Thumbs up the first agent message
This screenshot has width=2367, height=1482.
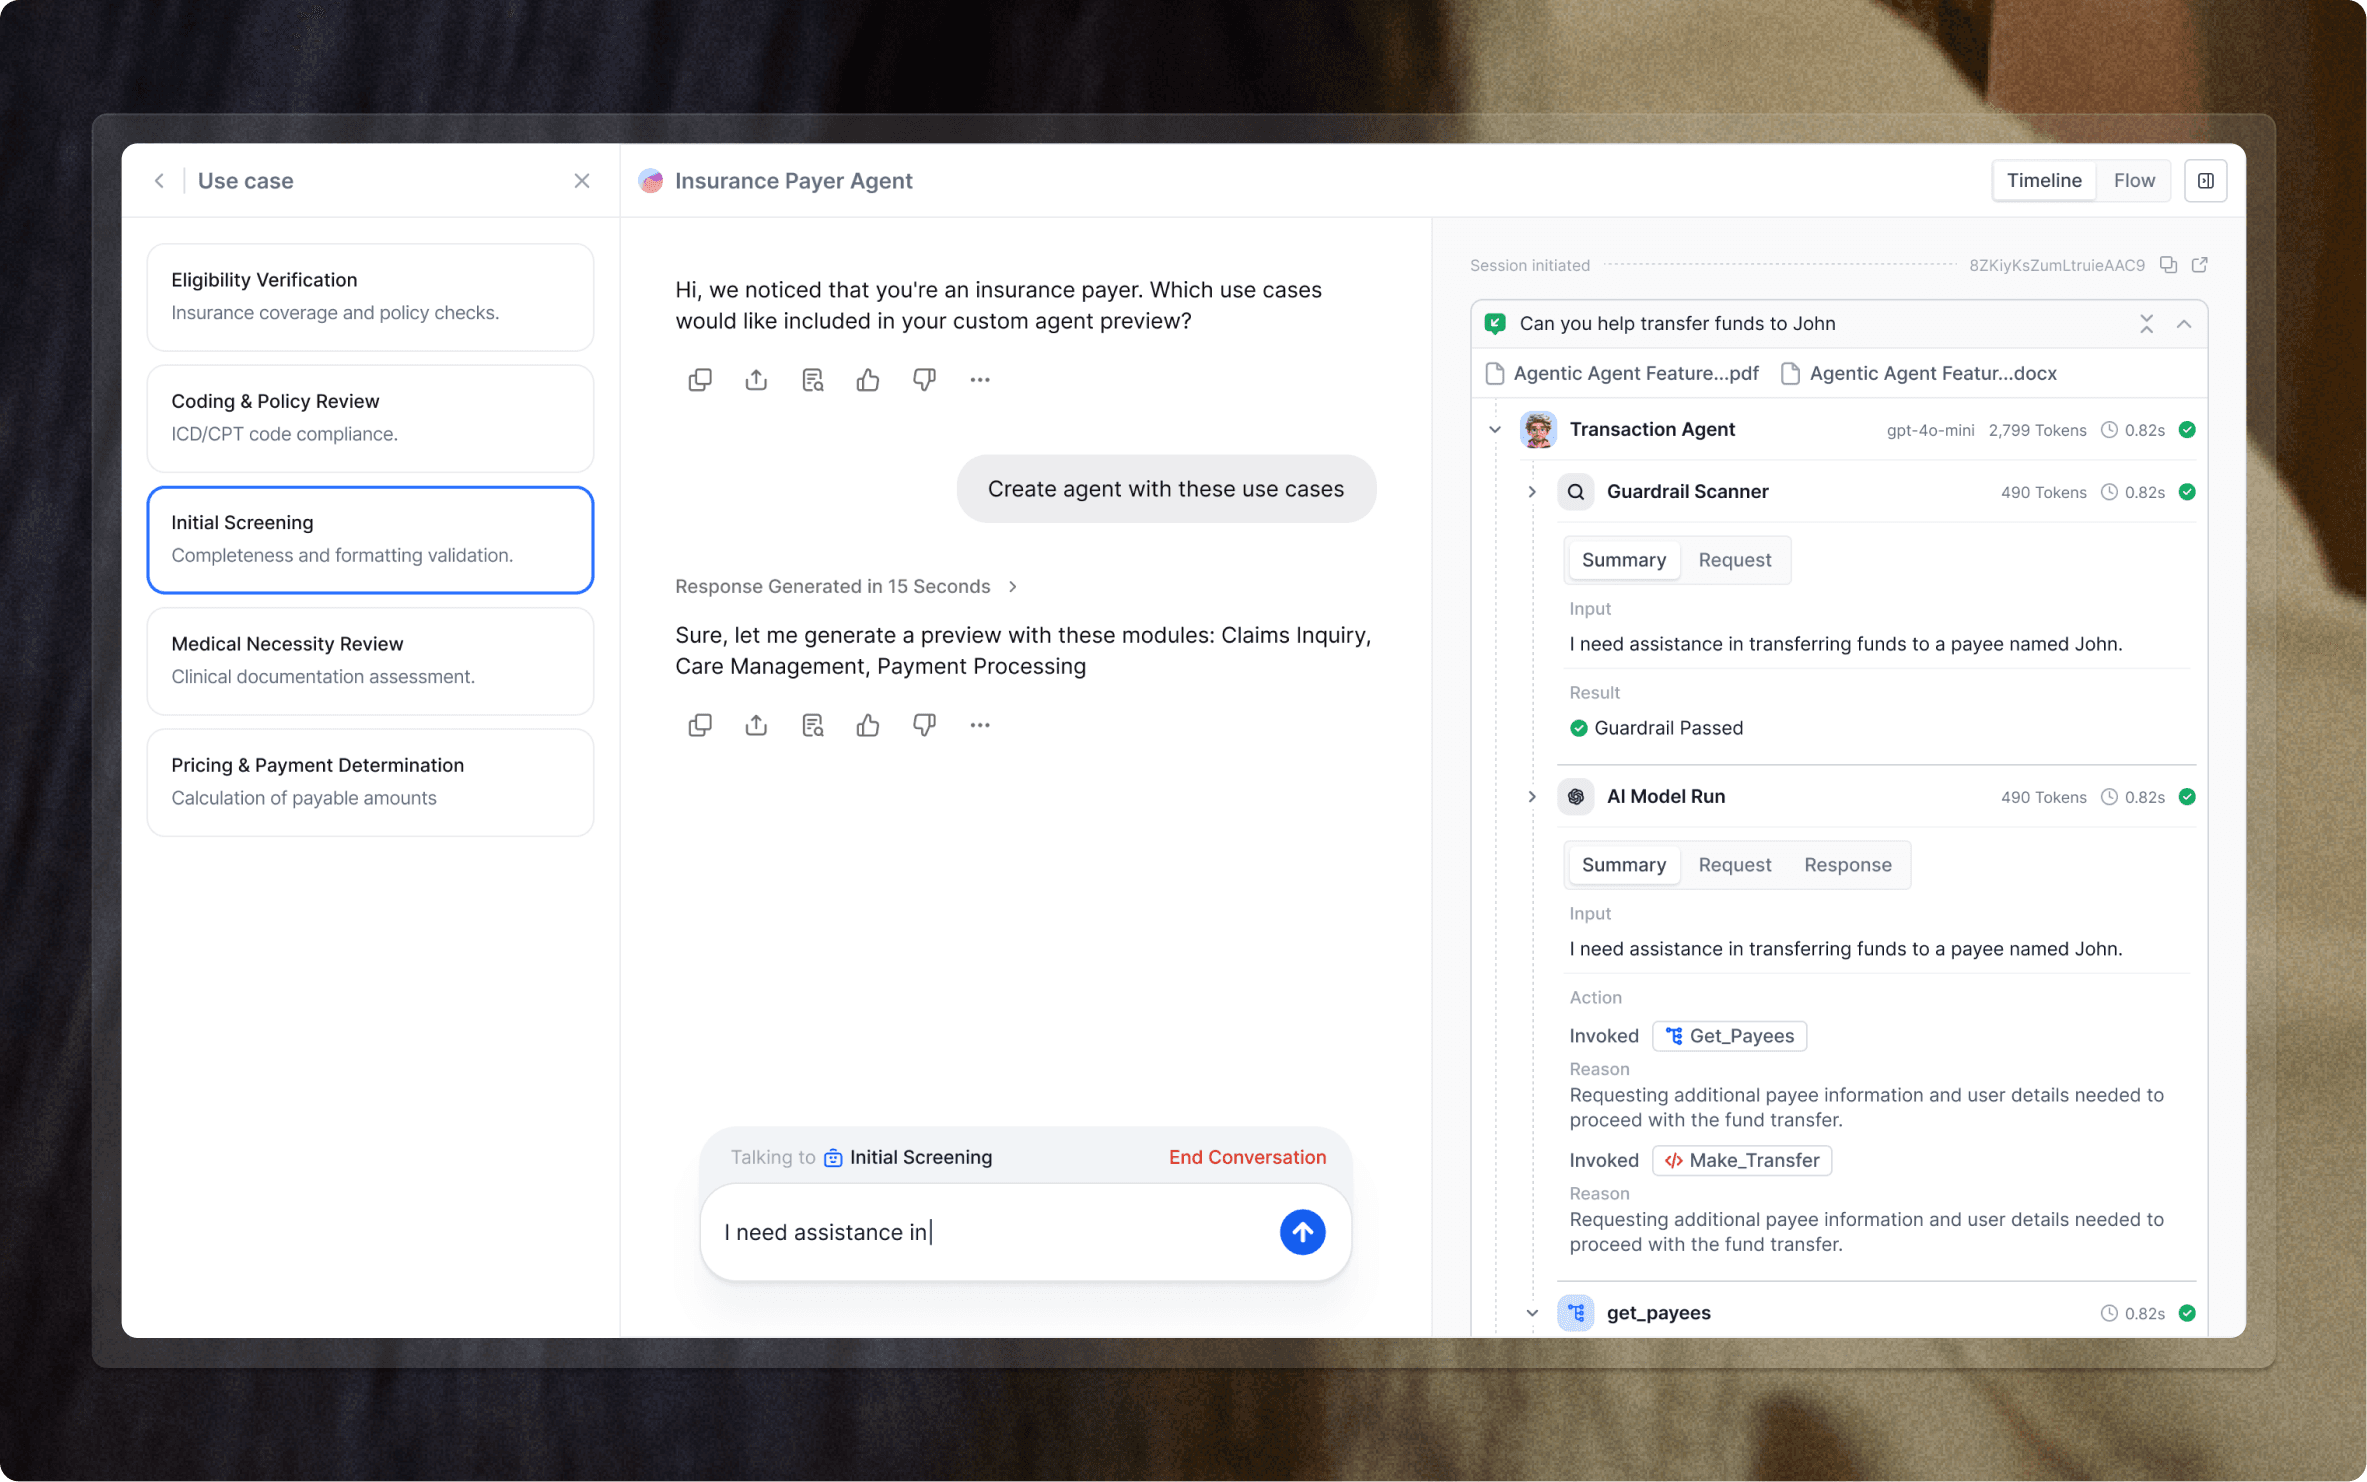click(867, 380)
